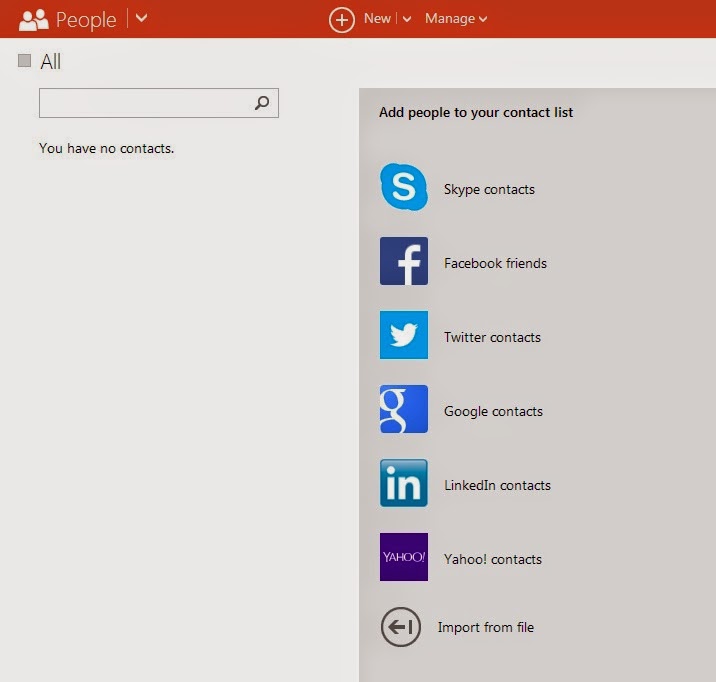The width and height of the screenshot is (716, 682).
Task: Focus the contact search field
Action: pyautogui.click(x=159, y=103)
